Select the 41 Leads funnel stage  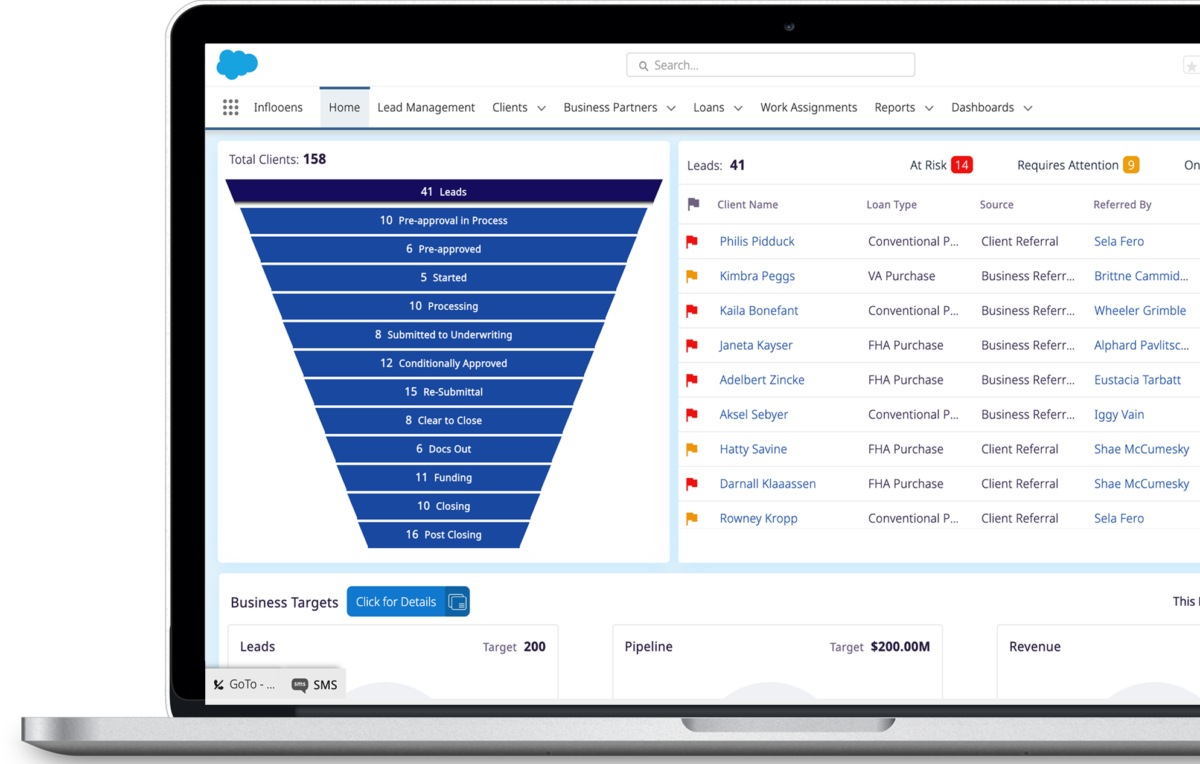coord(444,191)
